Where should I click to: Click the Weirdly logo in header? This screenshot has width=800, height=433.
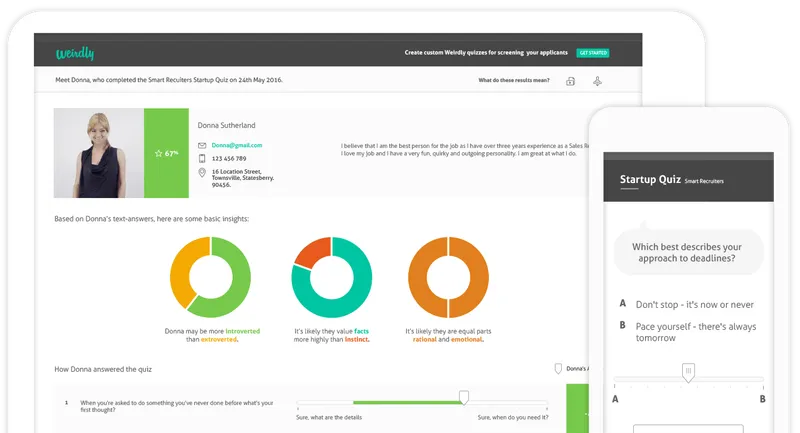pyautogui.click(x=75, y=53)
